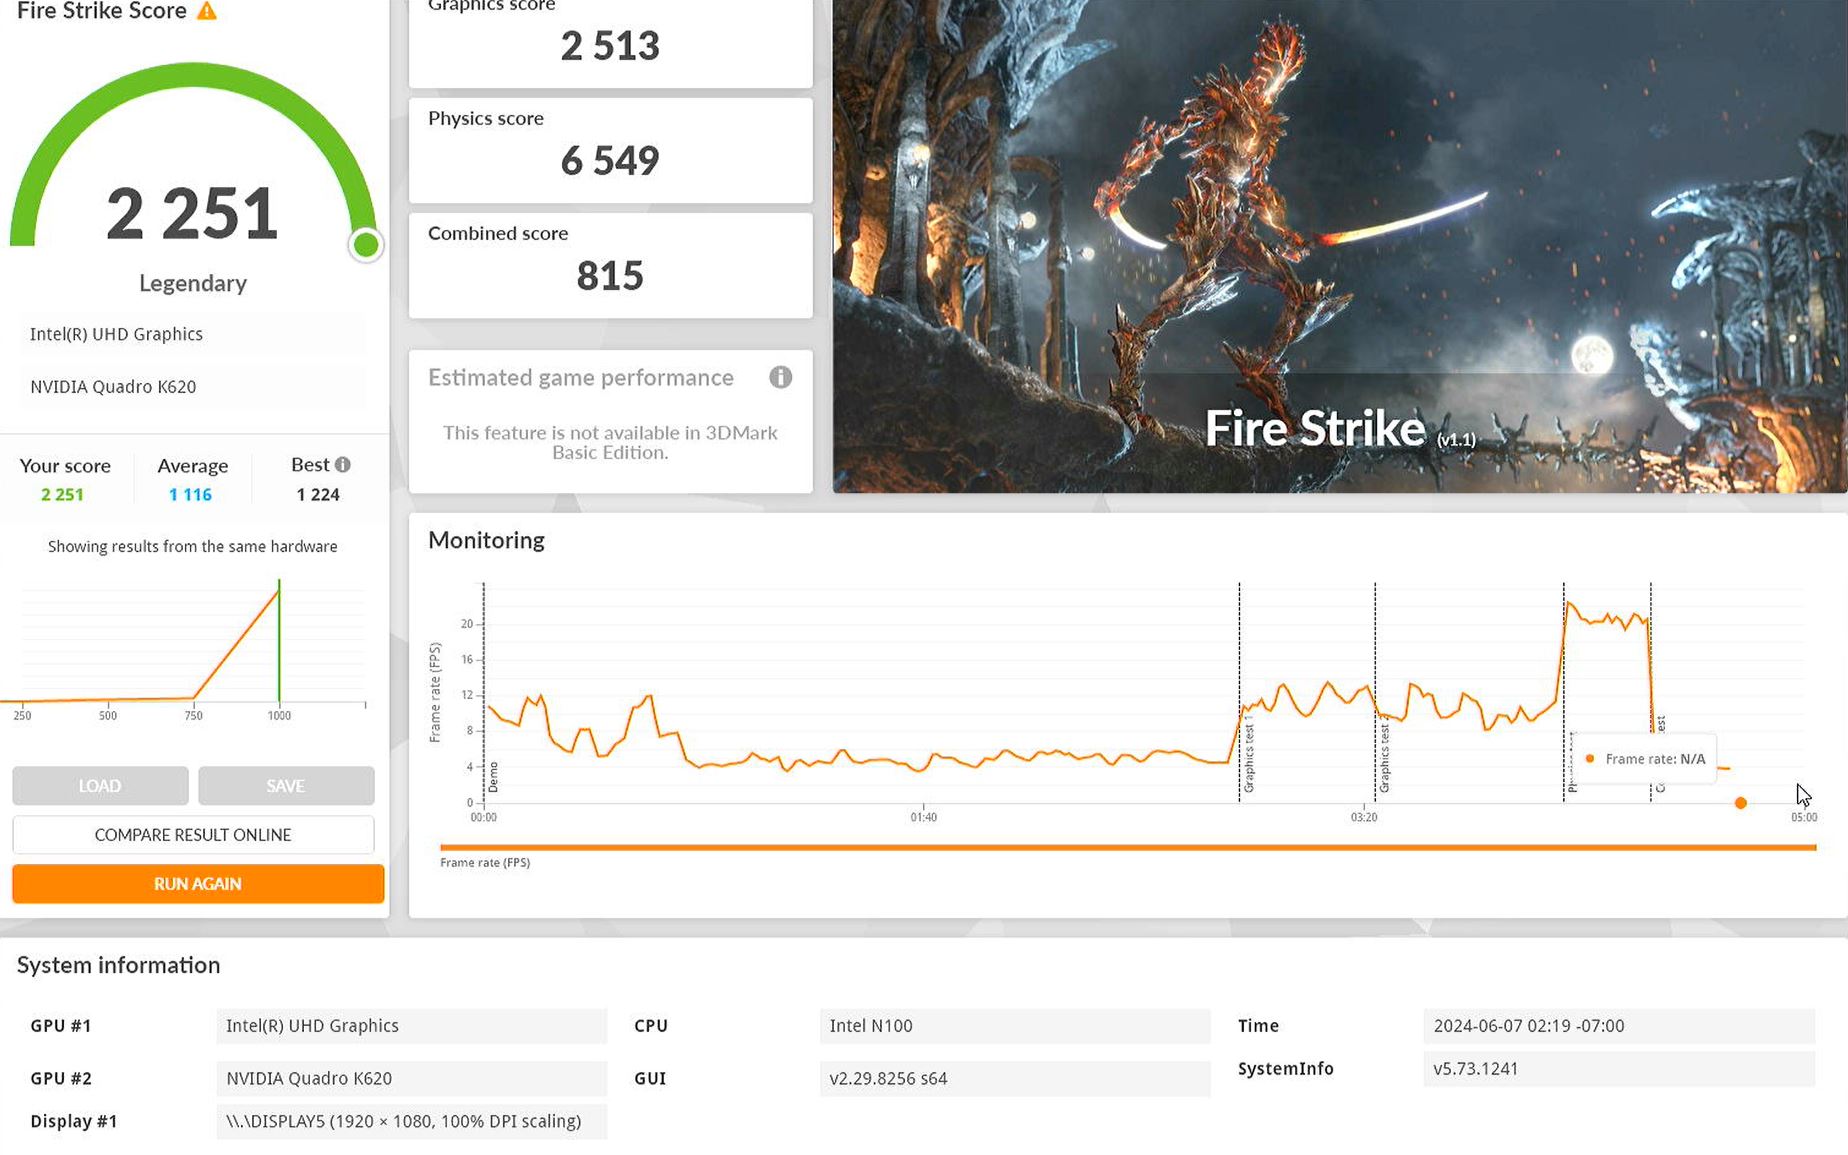Click the Average score 1 116

(190, 495)
